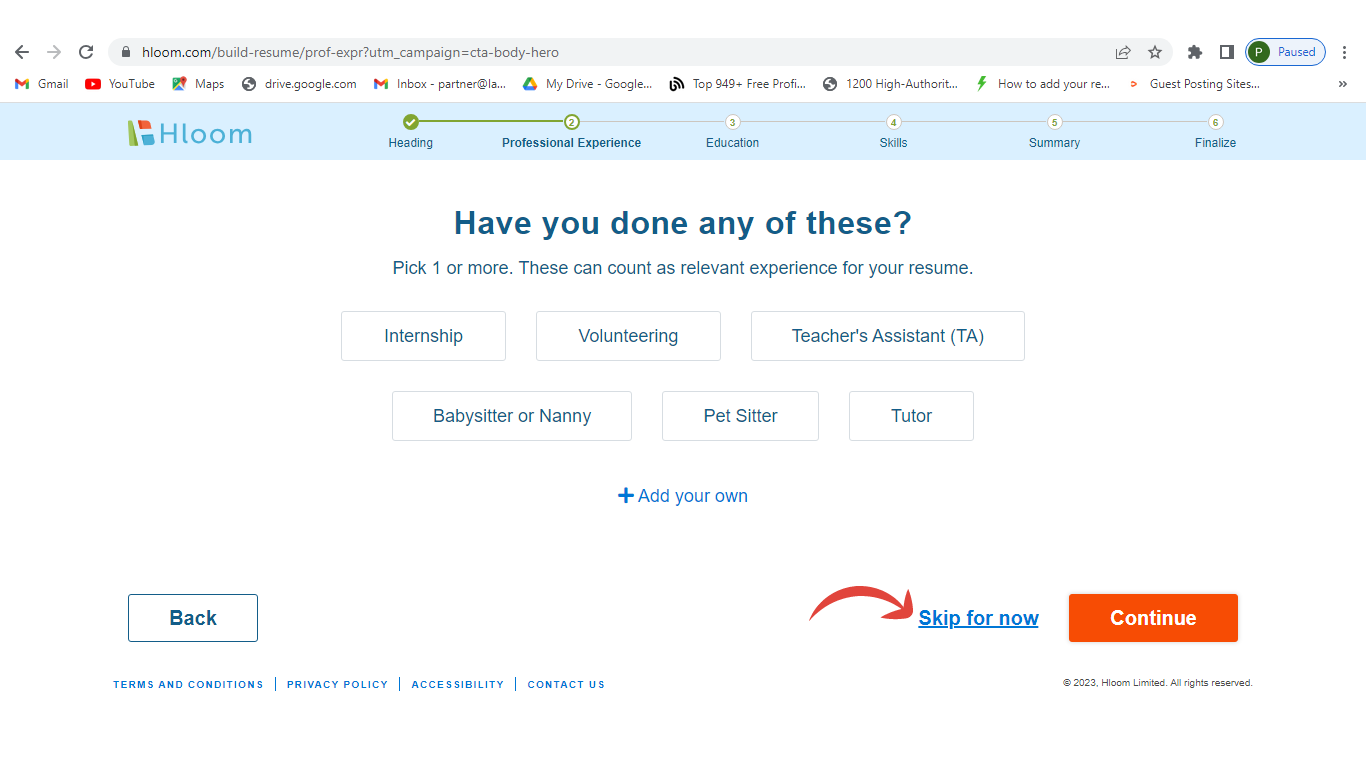Select the Internship option
The width and height of the screenshot is (1366, 768).
tap(423, 336)
